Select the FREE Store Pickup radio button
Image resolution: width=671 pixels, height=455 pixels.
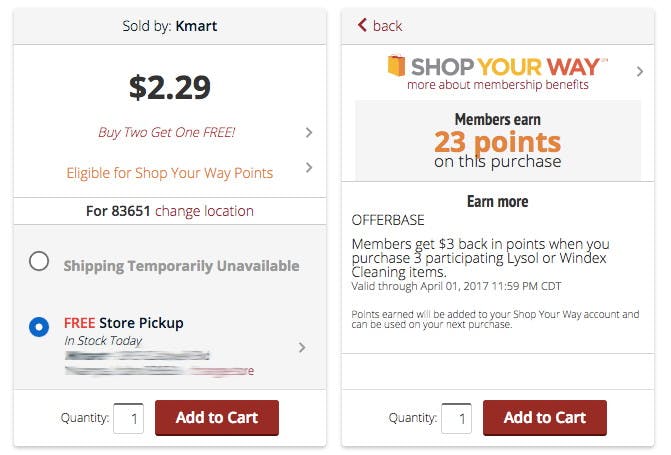[39, 327]
